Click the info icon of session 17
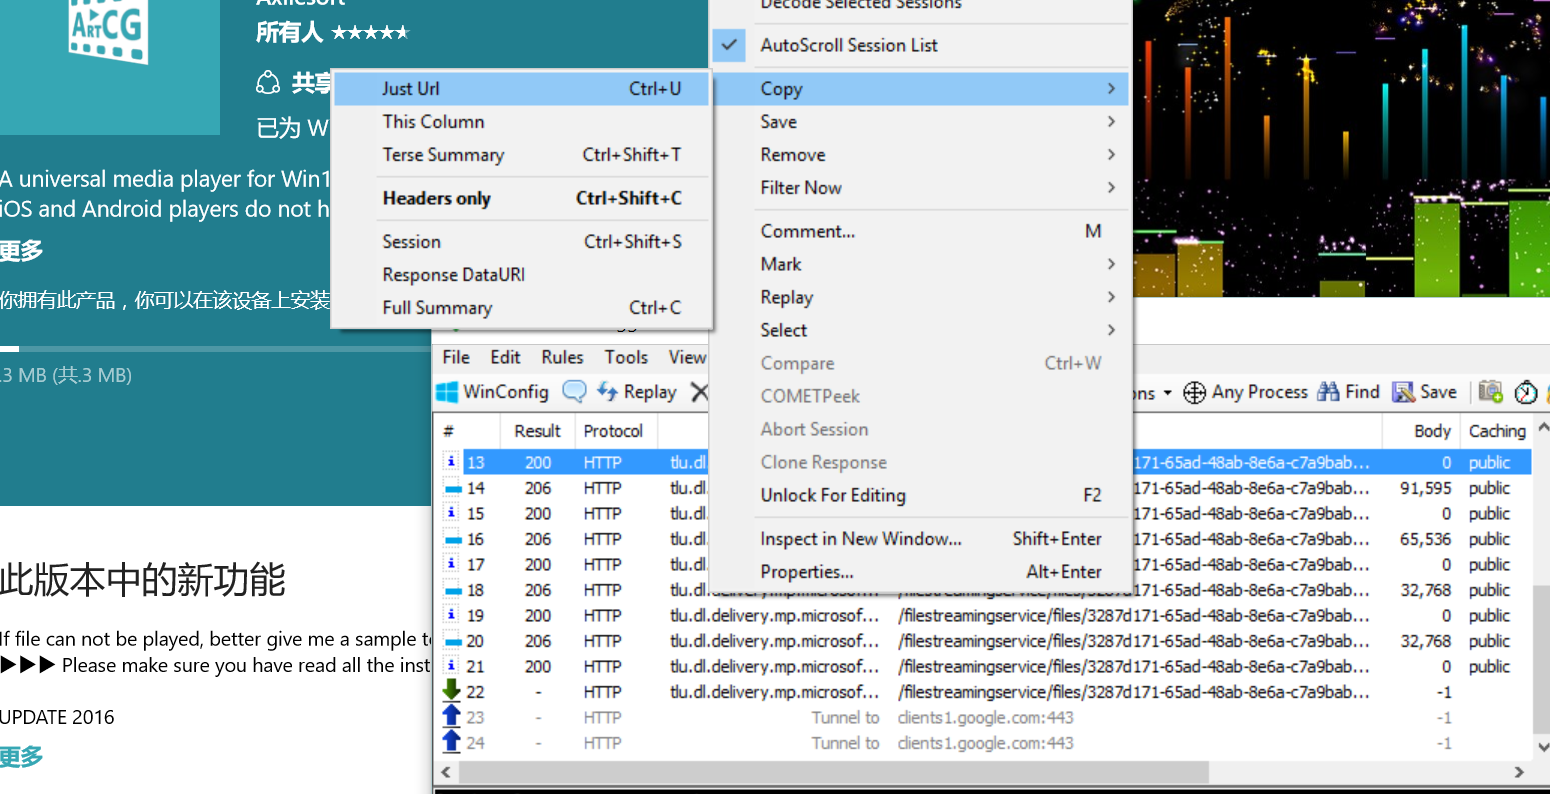 pos(451,563)
